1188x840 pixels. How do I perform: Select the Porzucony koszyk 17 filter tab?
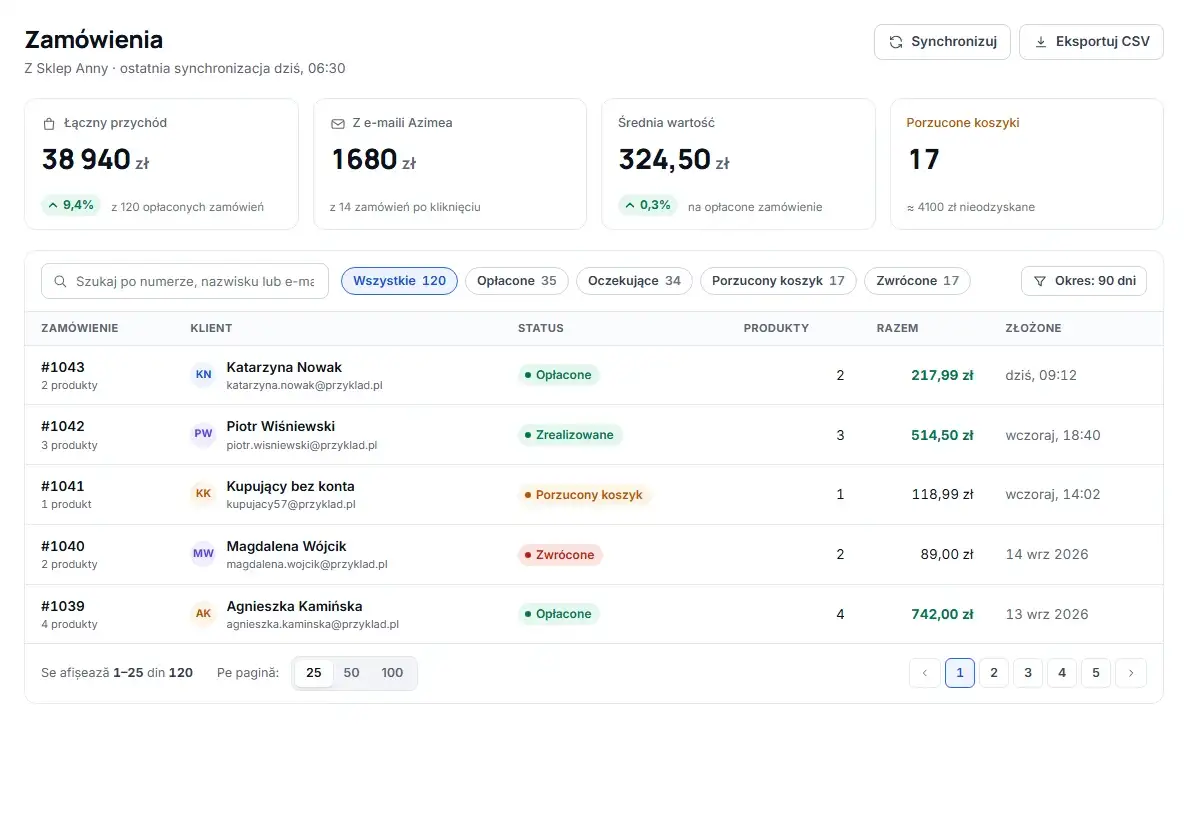(x=778, y=281)
